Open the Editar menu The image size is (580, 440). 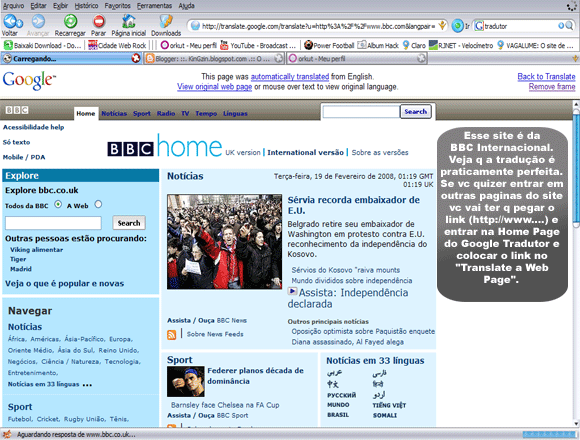[38, 6]
